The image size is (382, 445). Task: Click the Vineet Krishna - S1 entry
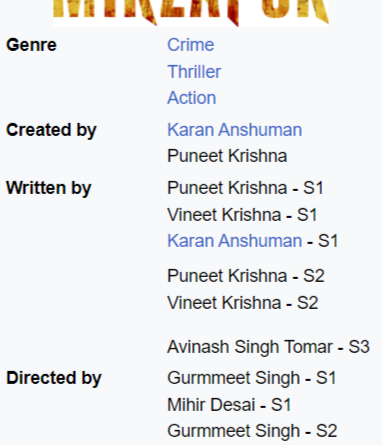pyautogui.click(x=242, y=215)
